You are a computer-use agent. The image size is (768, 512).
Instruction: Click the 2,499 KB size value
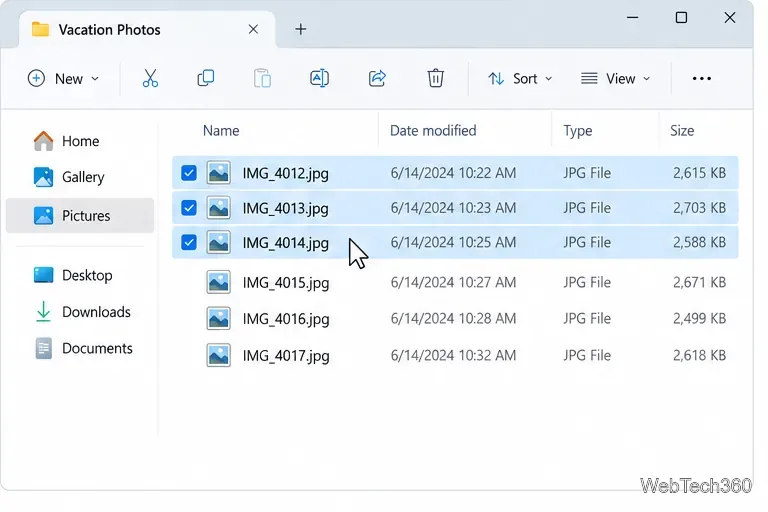[699, 318]
